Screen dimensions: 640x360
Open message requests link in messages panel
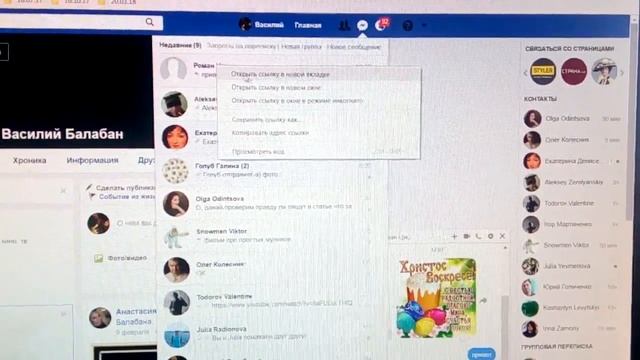241,46
